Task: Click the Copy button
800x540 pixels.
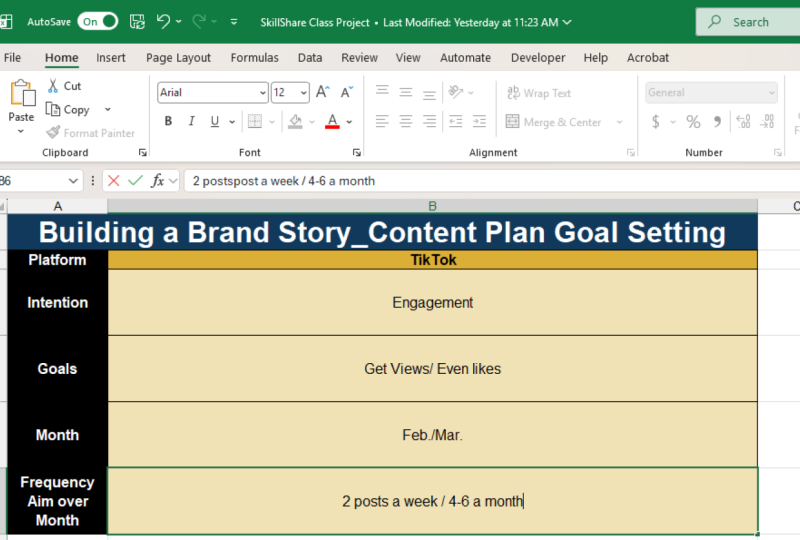Action: (68, 109)
